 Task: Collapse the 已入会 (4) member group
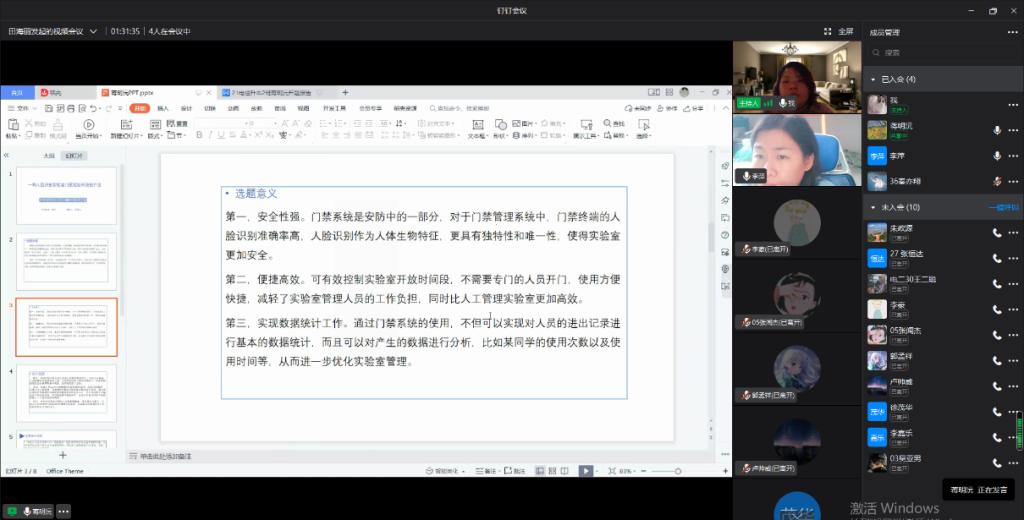[873, 78]
